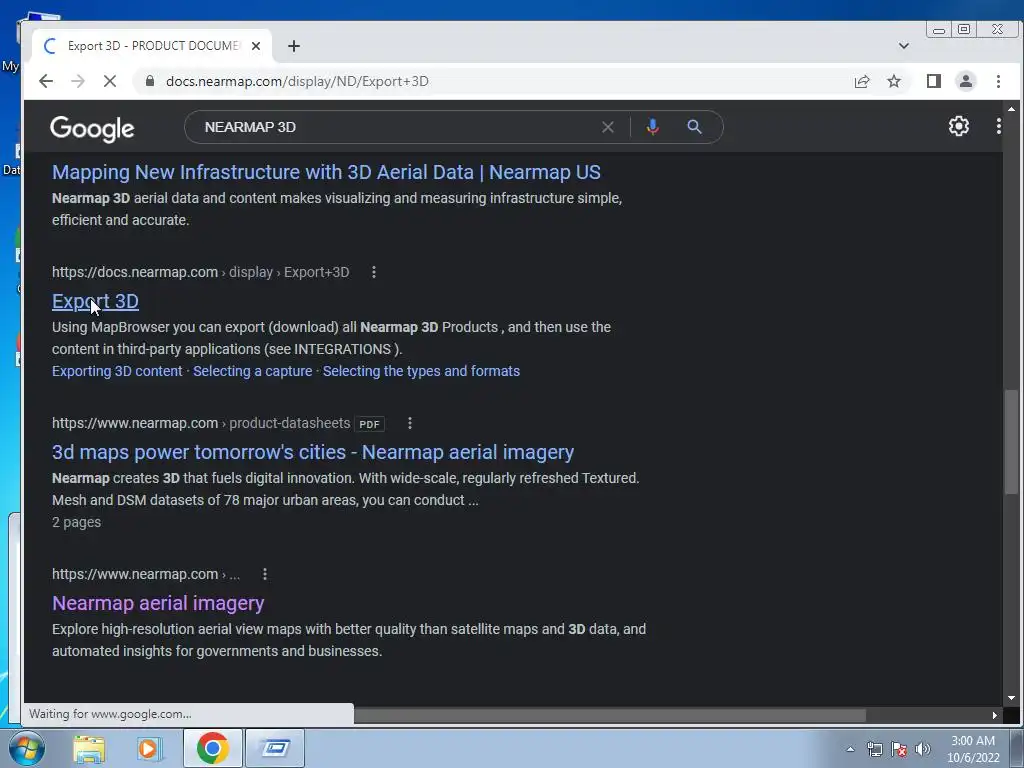Start voice search with microphone
This screenshot has height=768, width=1024.
[652, 127]
